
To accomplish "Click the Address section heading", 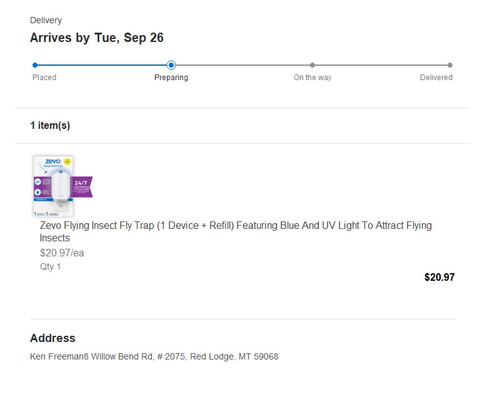I will [x=53, y=338].
